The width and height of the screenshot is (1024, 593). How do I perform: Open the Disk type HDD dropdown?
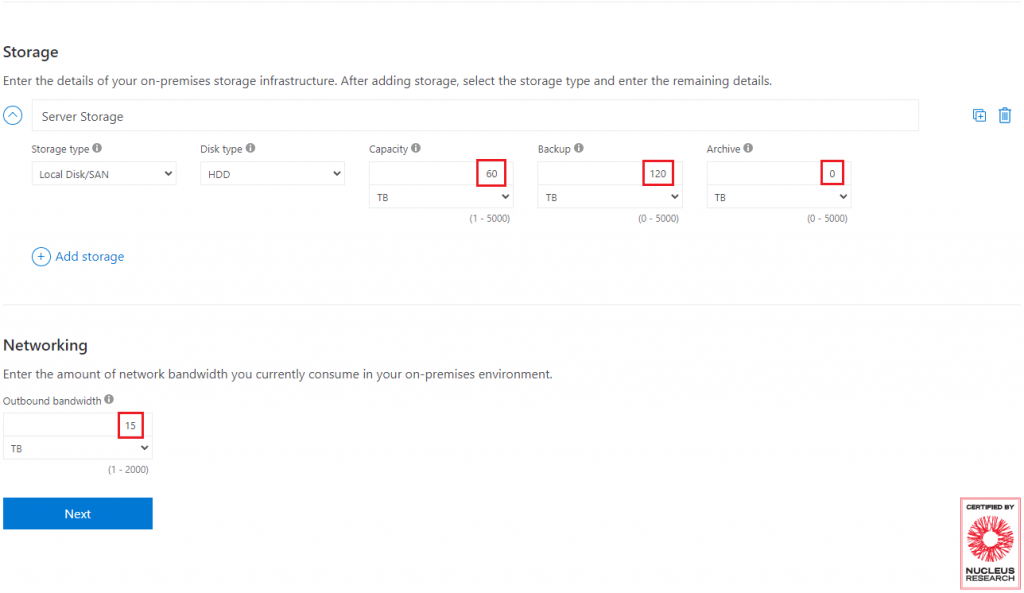[272, 174]
